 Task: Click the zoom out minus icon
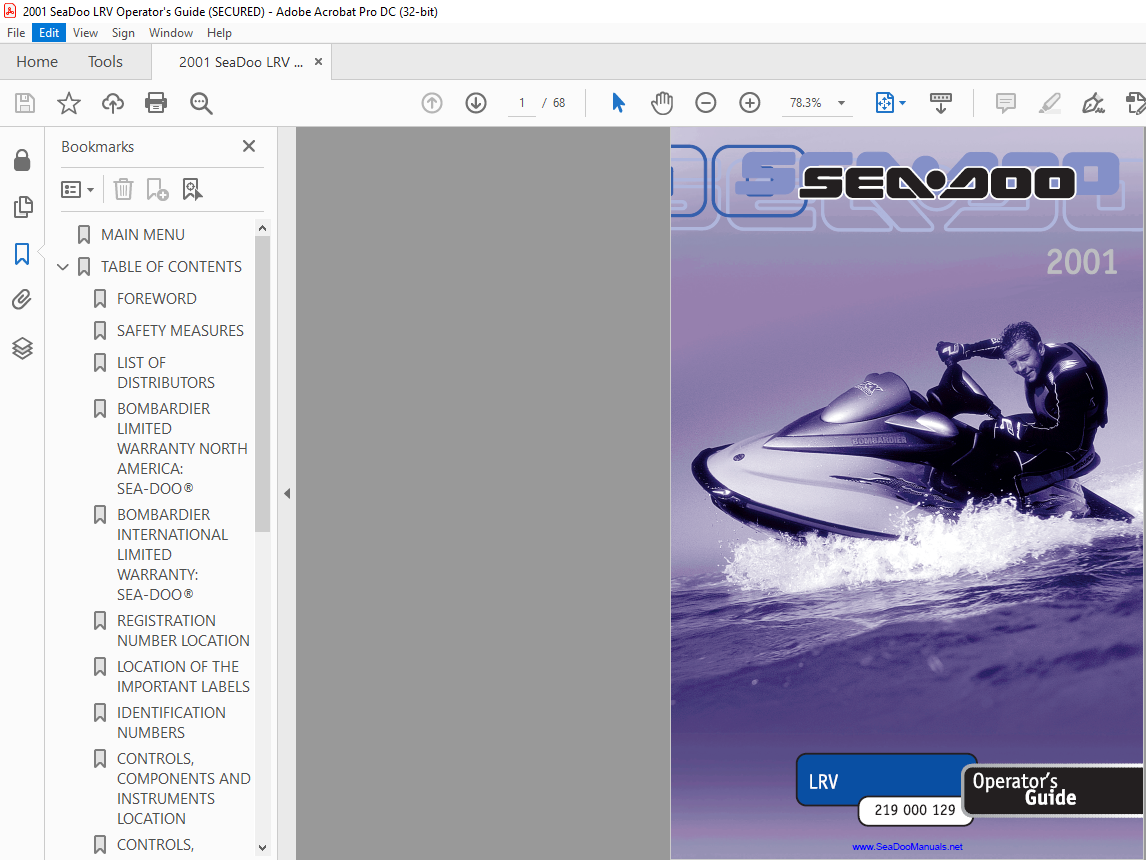705,103
